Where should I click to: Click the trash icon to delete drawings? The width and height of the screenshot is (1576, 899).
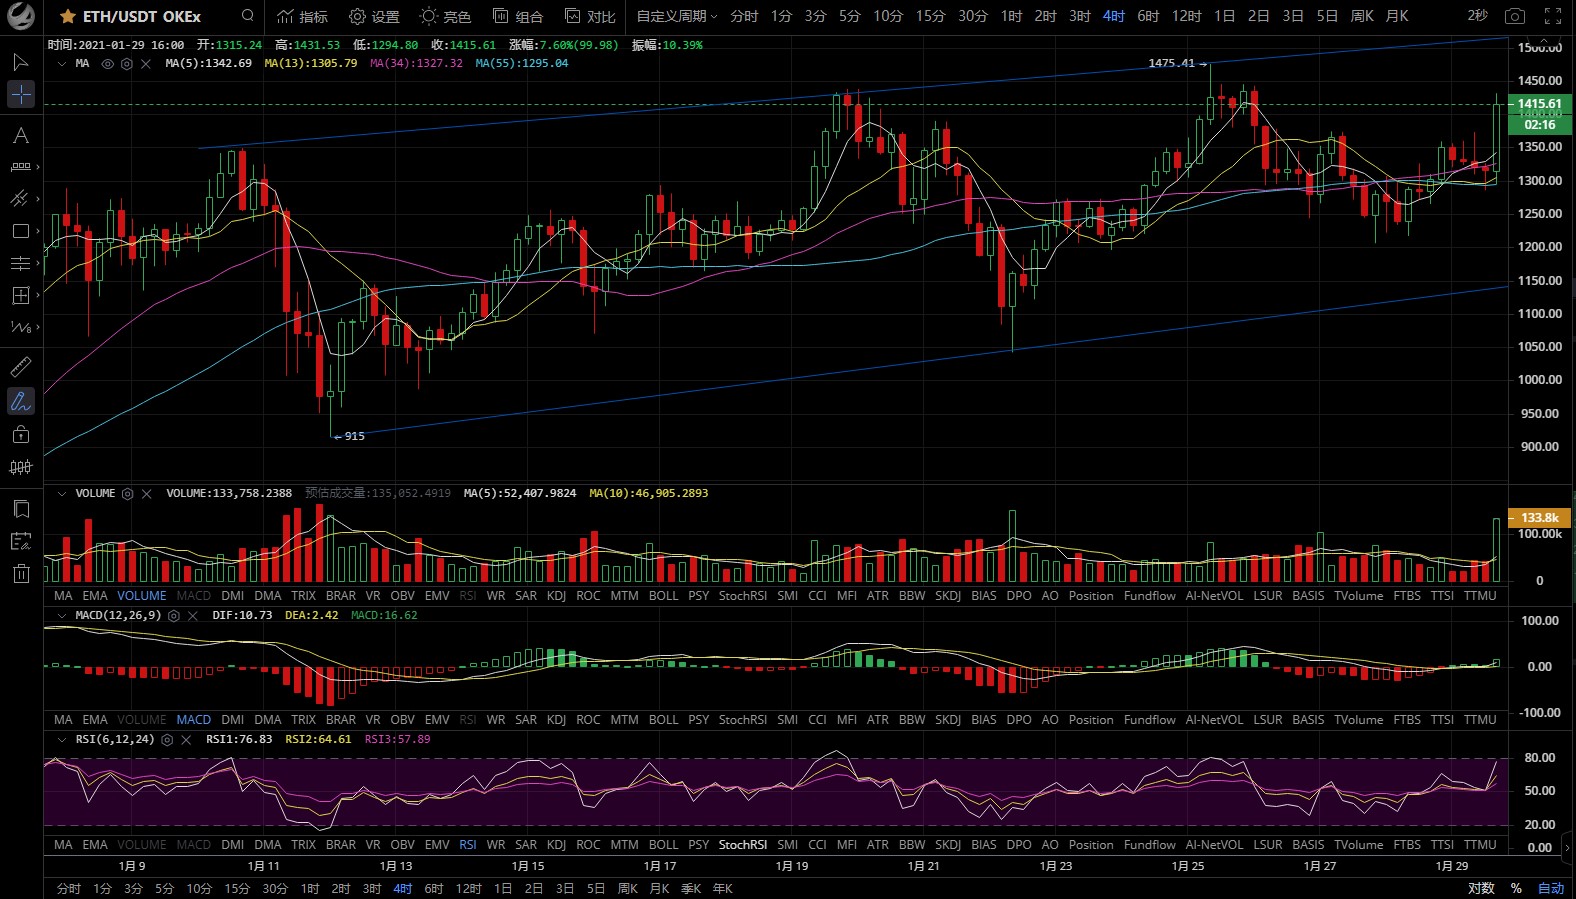tap(21, 573)
